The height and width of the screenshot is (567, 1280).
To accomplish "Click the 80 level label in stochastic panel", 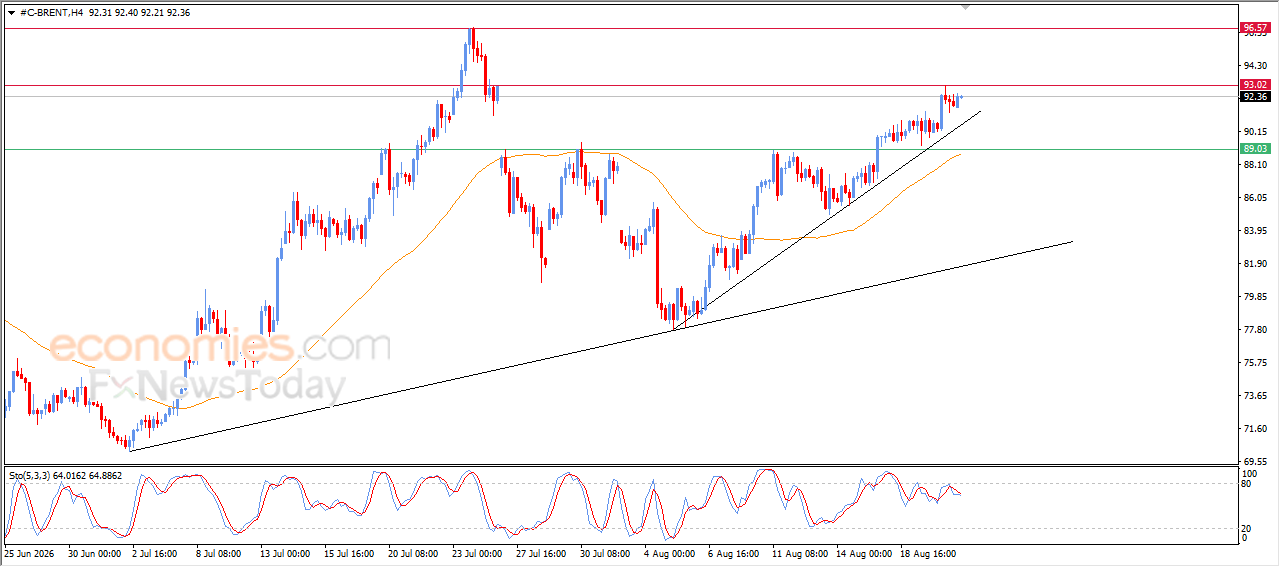I will tap(1246, 485).
